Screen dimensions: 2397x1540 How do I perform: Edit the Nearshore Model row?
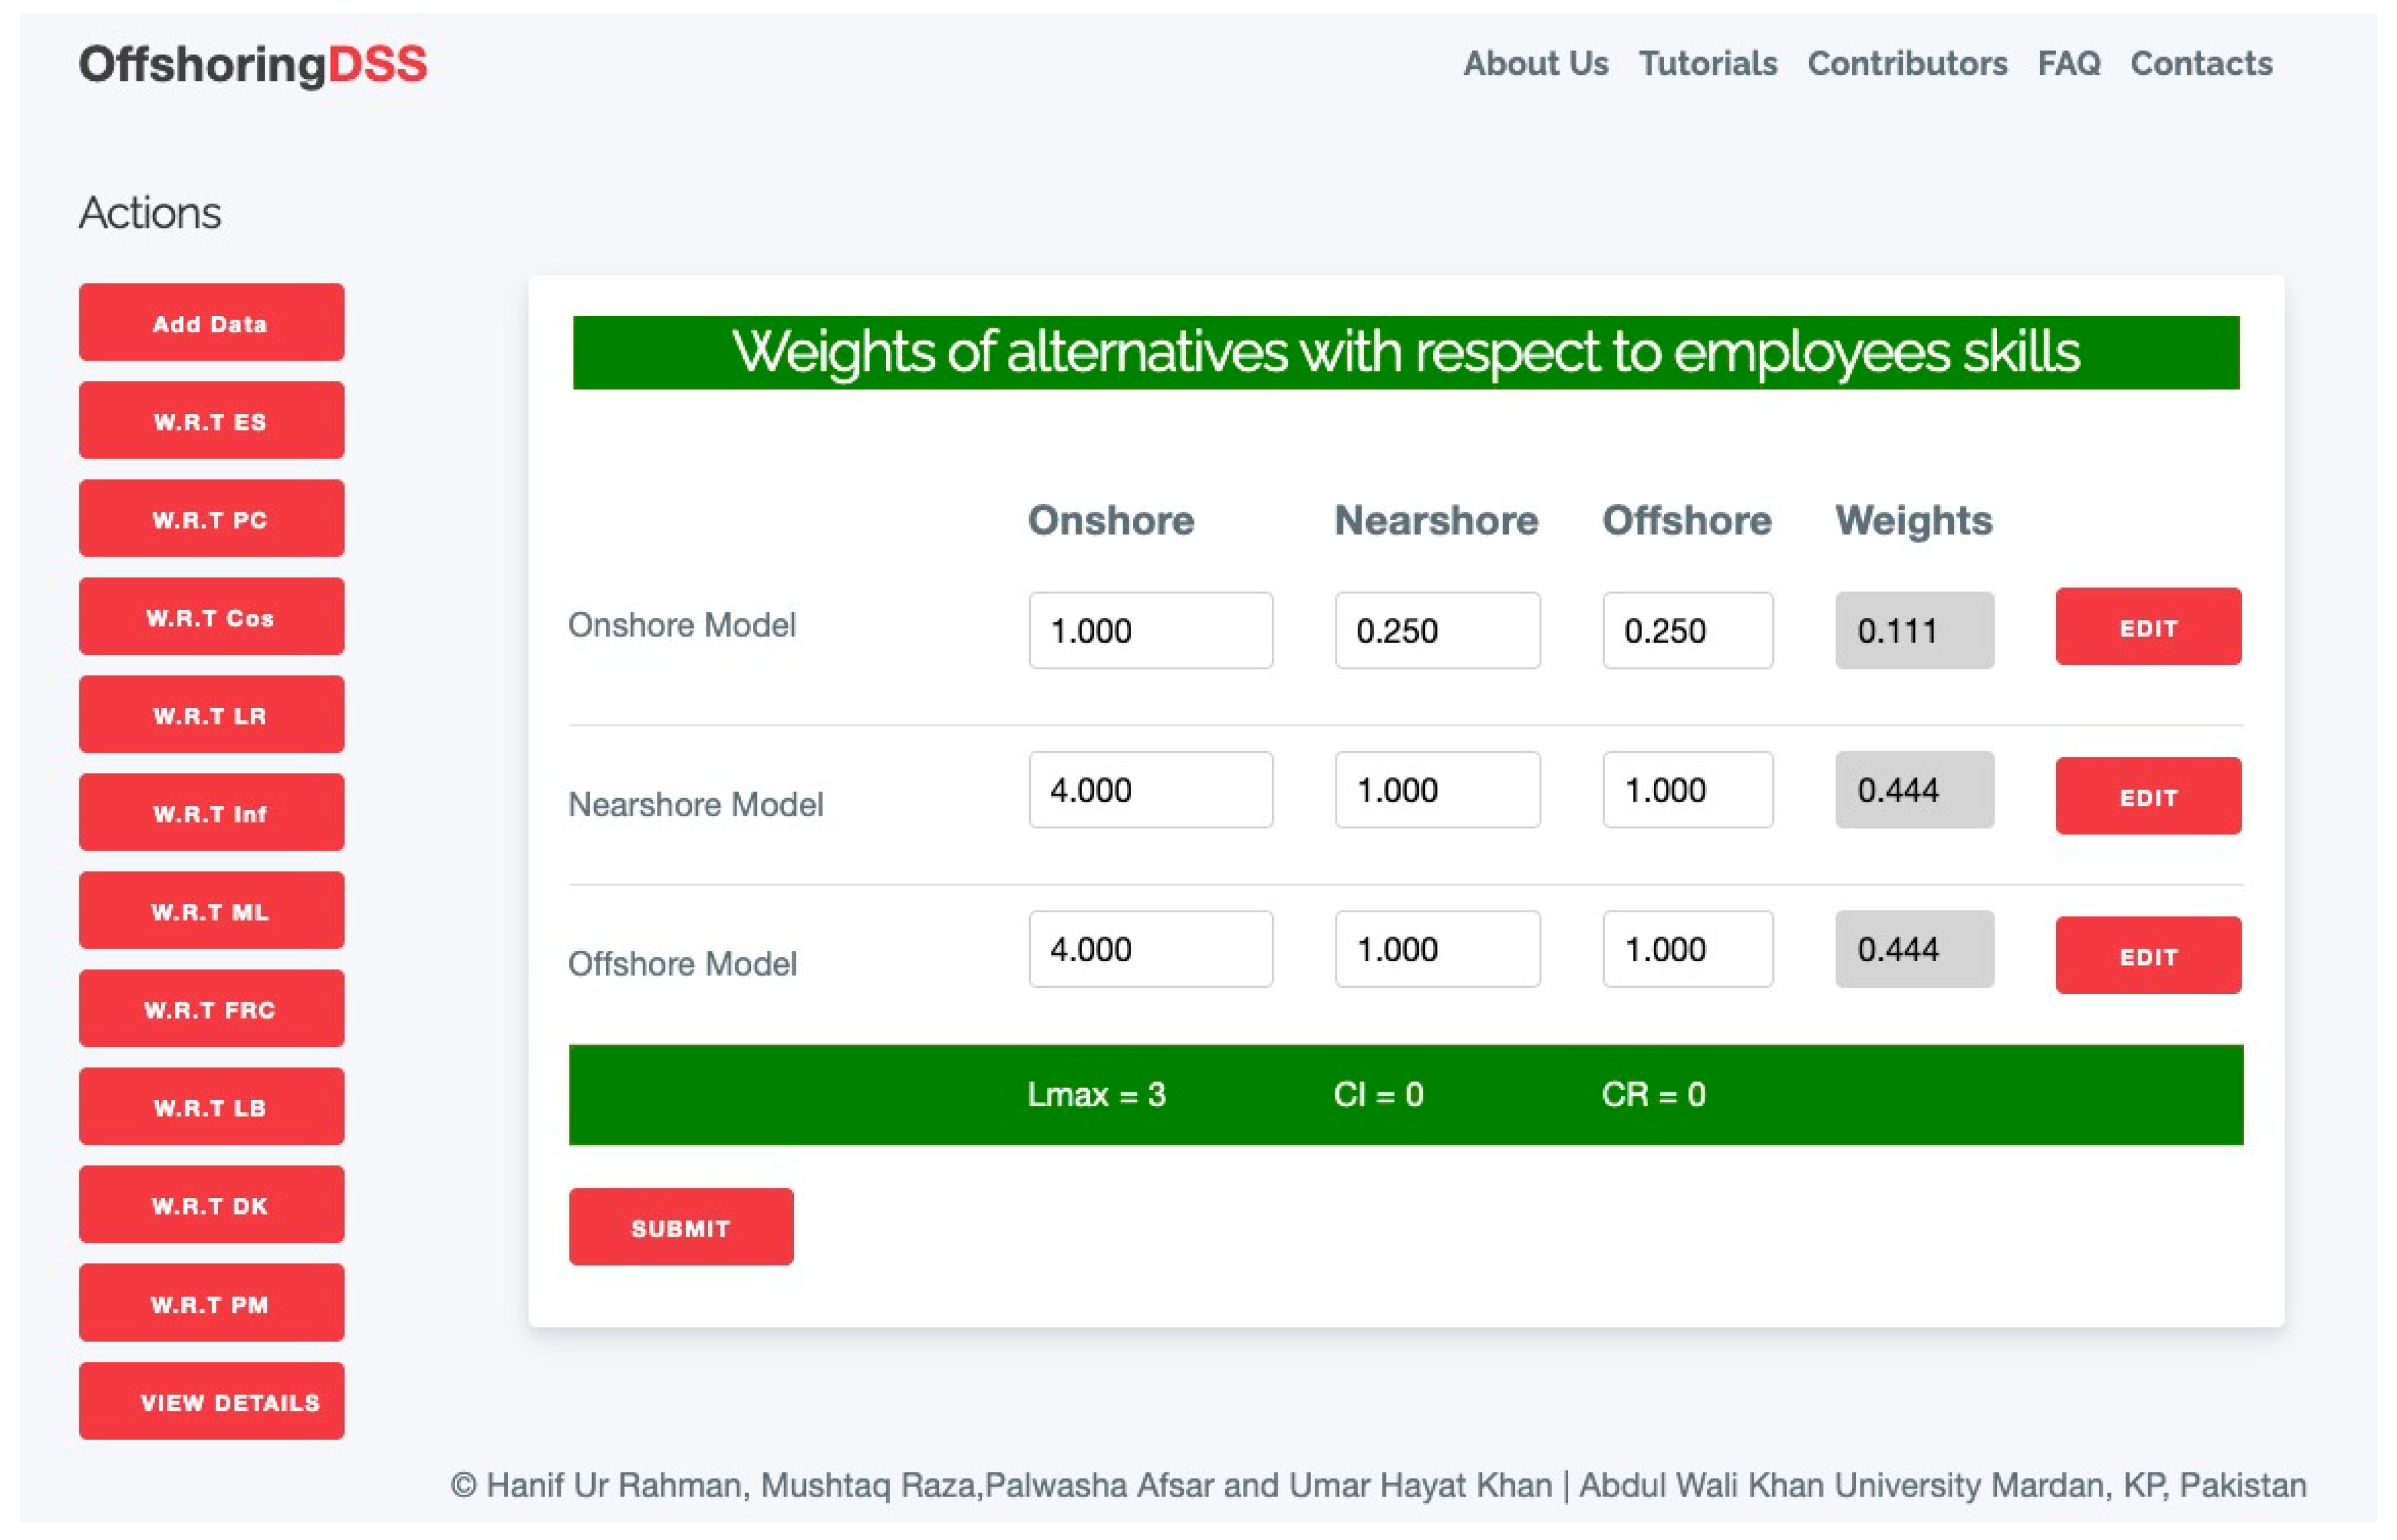pos(2147,796)
